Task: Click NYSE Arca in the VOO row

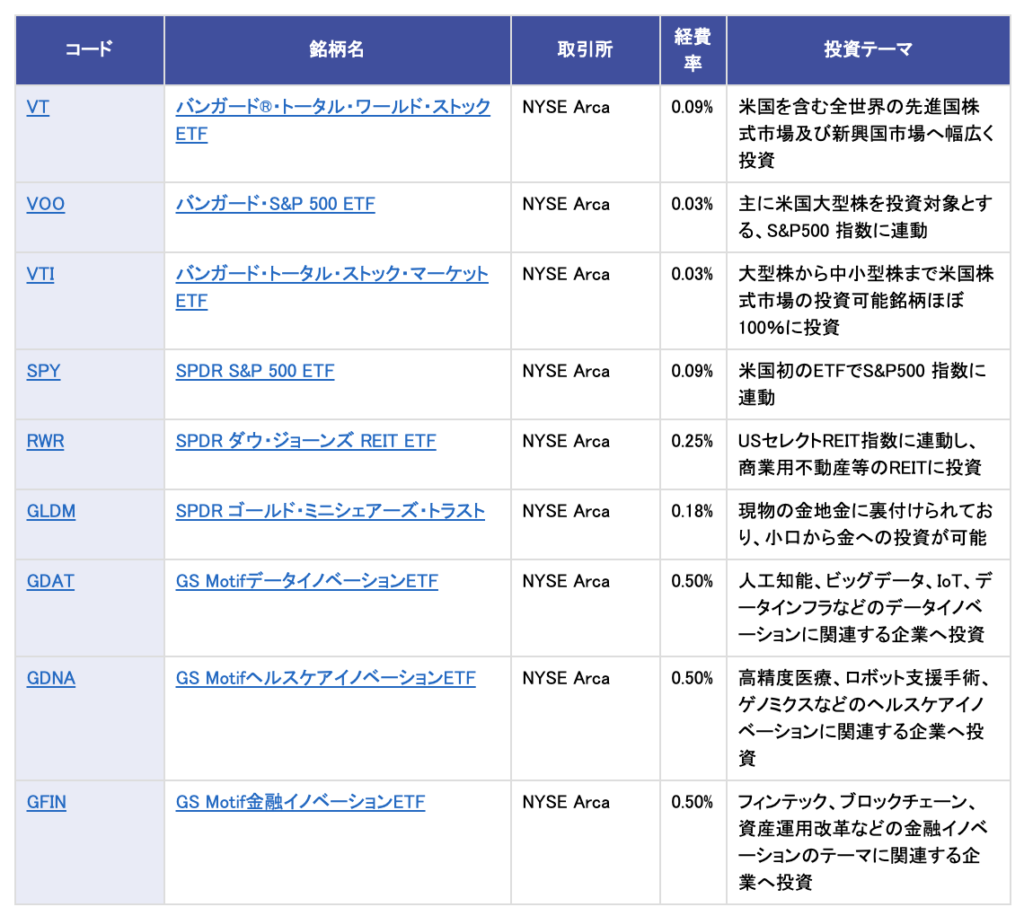Action: [566, 204]
